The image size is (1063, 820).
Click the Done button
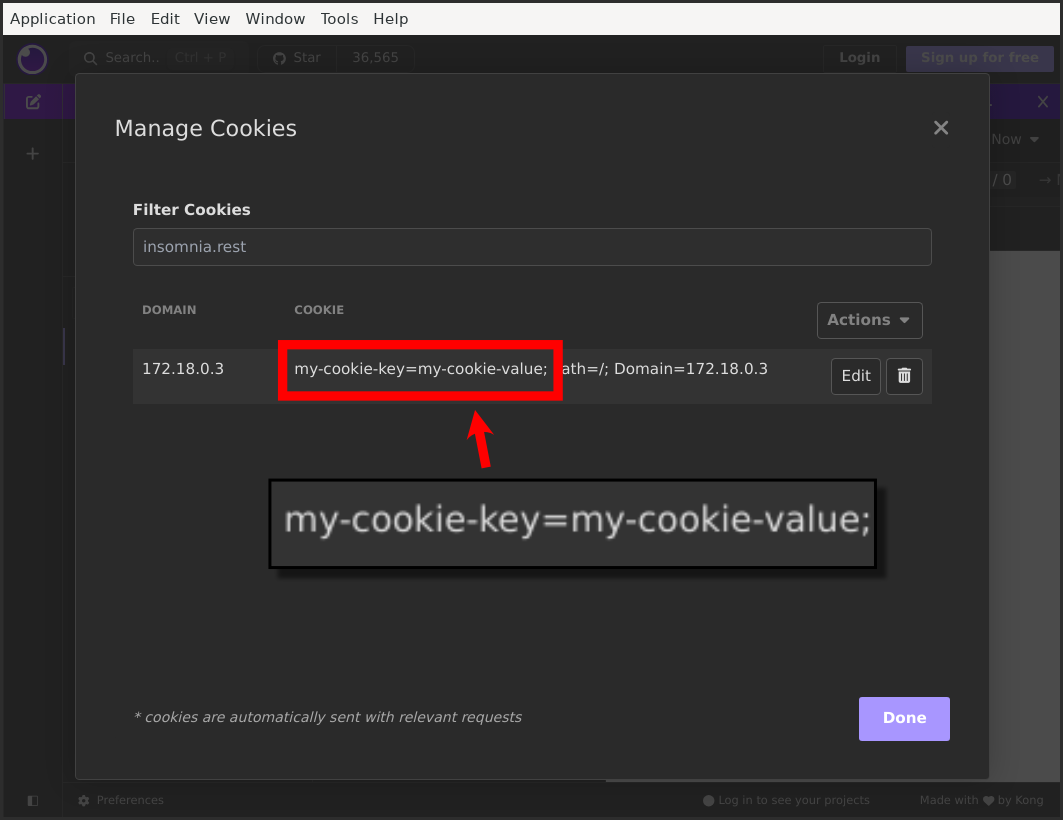tap(904, 718)
